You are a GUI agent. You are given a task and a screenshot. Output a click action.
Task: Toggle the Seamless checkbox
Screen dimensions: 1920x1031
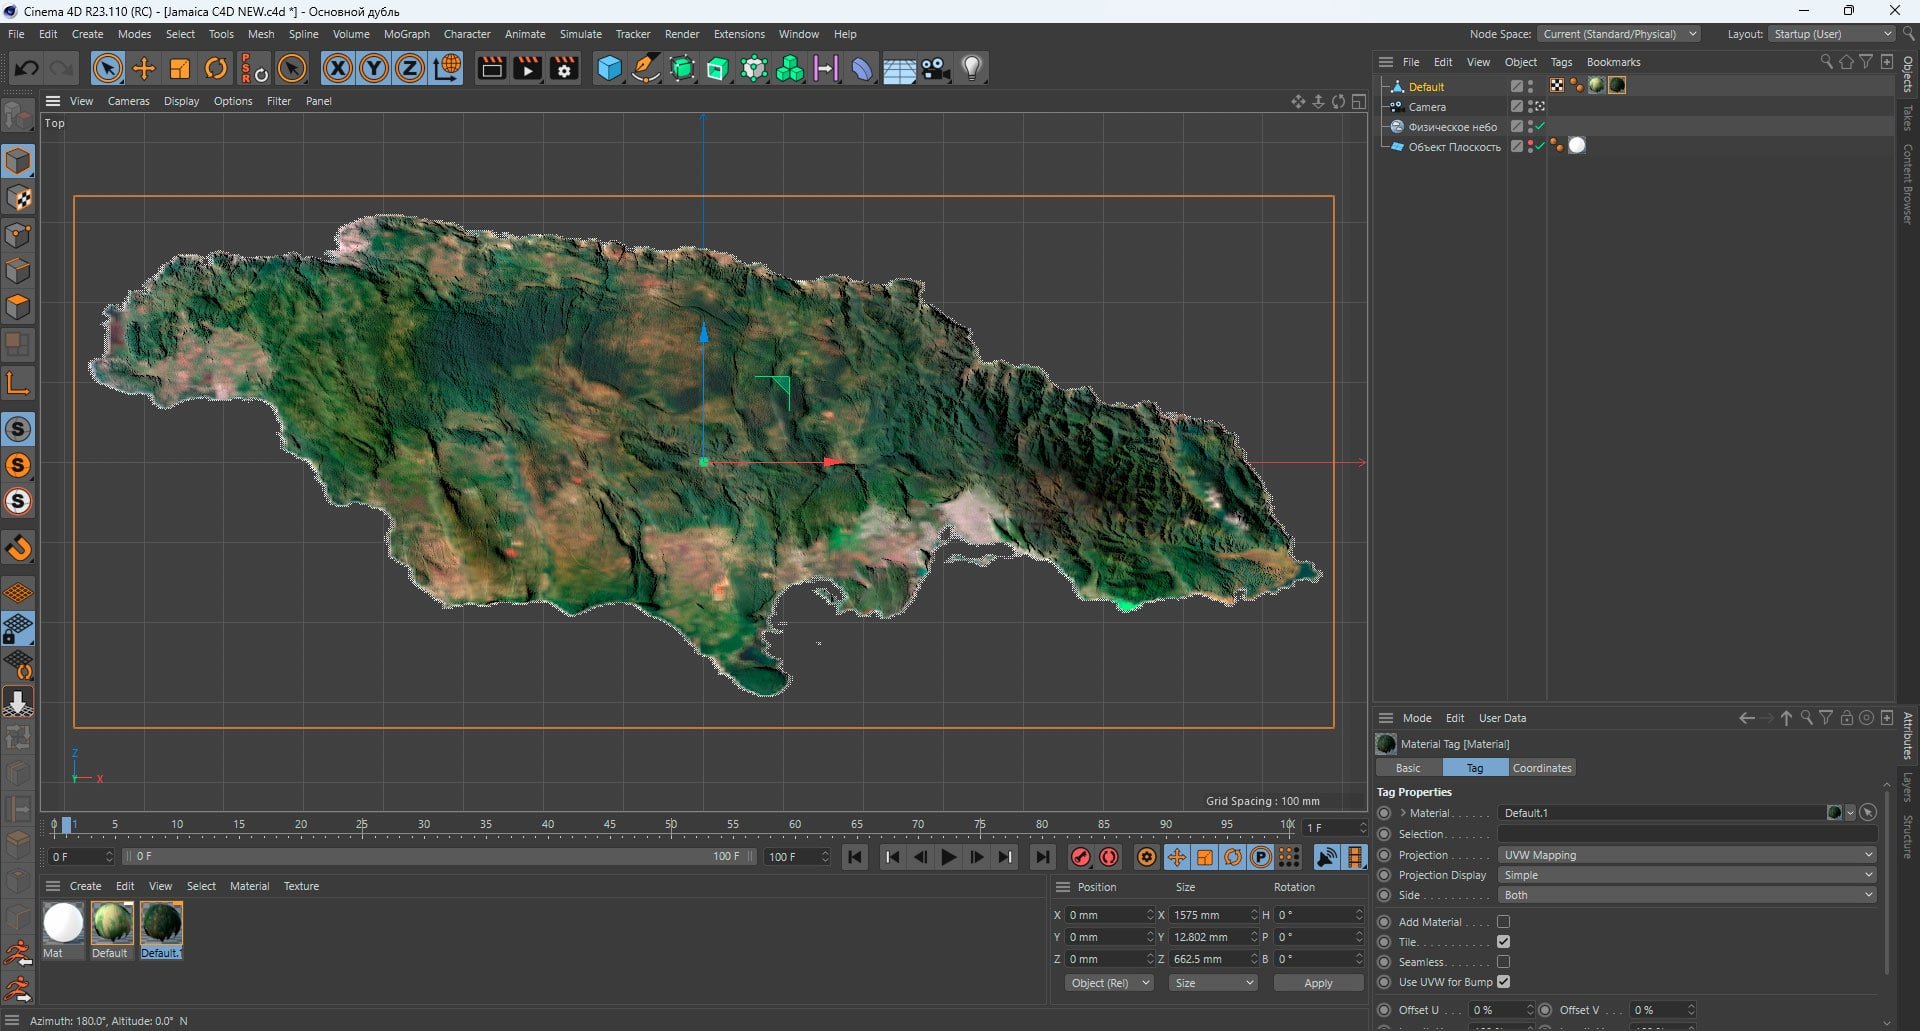(x=1503, y=962)
